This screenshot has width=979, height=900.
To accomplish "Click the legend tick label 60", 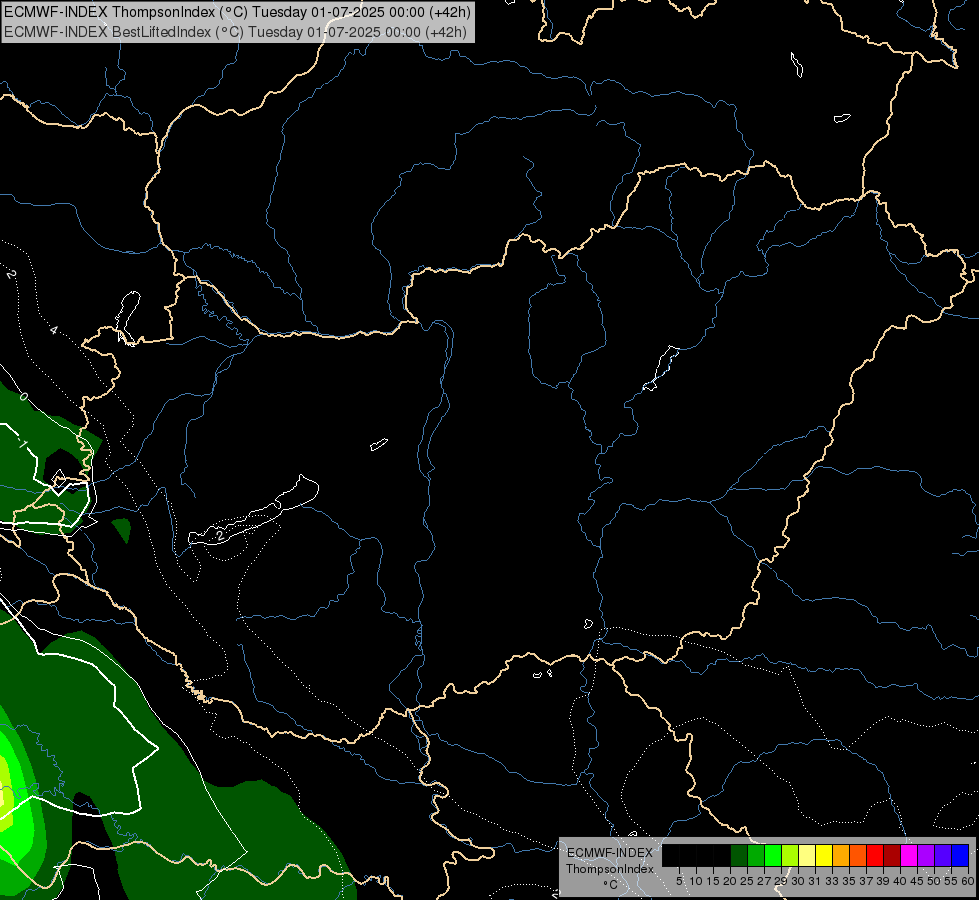I will coord(968,881).
